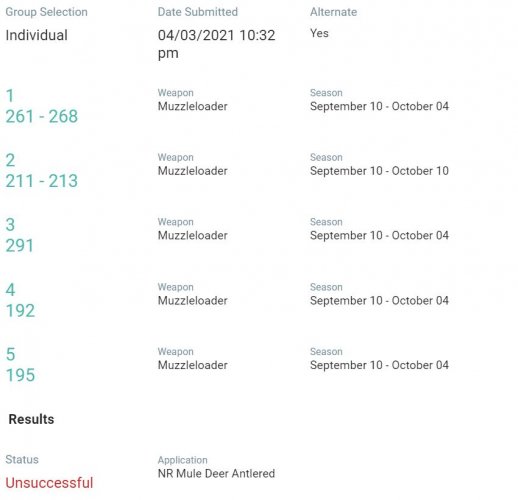Click choice 4 season September 10 - October 04
The width and height of the screenshot is (518, 500).
tap(379, 301)
